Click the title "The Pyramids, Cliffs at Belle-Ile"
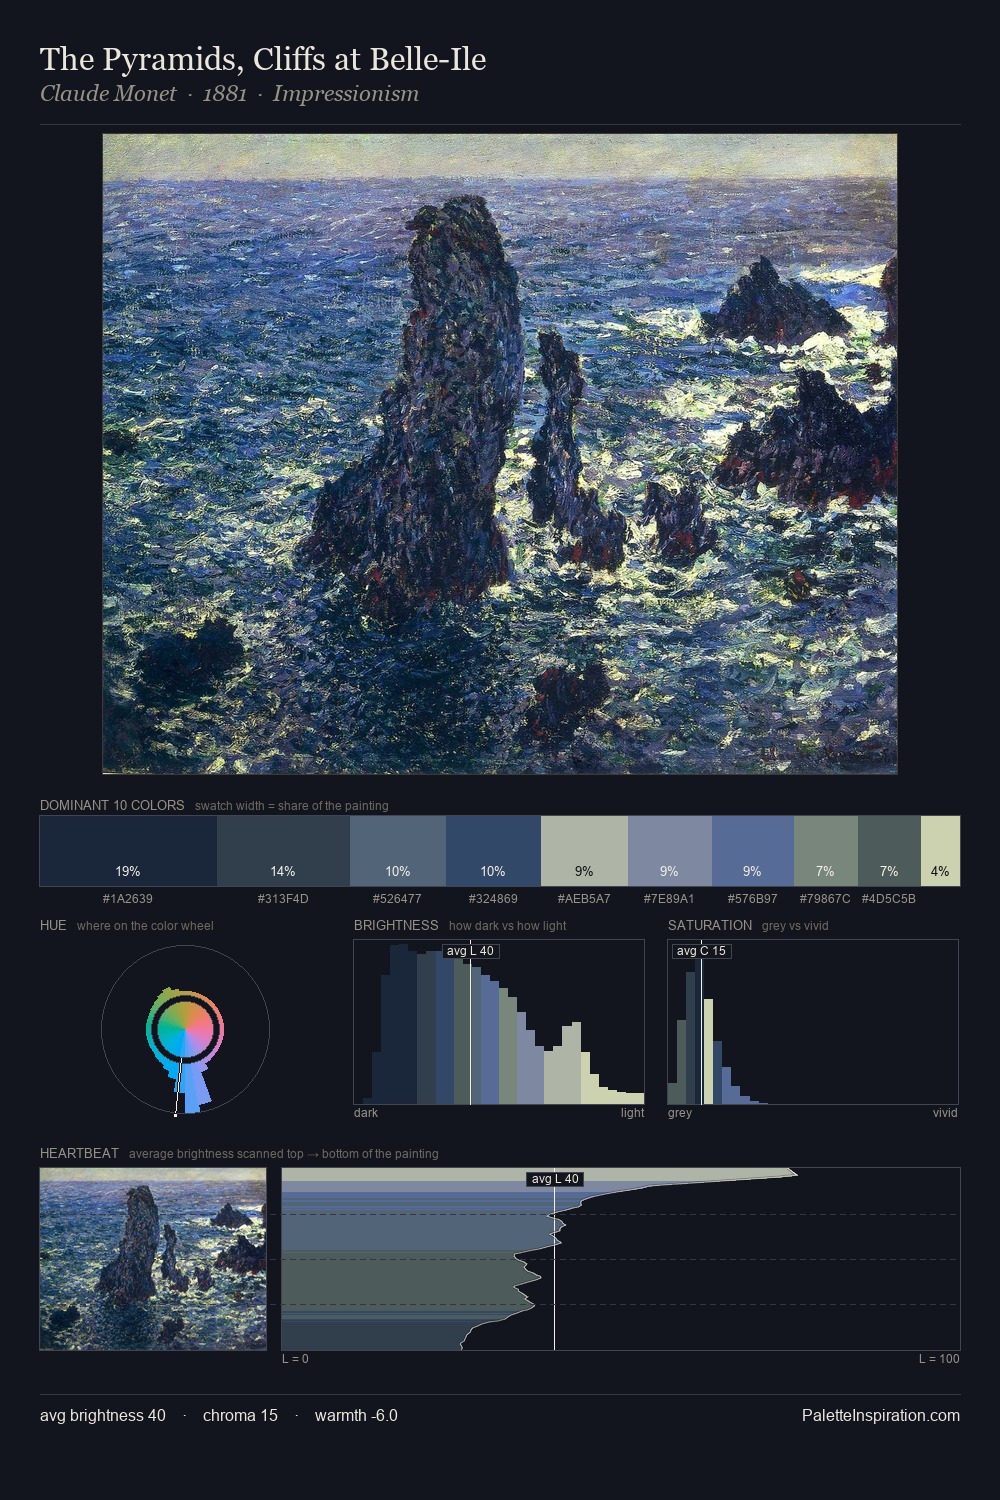Viewport: 1000px width, 1500px height. 263,60
